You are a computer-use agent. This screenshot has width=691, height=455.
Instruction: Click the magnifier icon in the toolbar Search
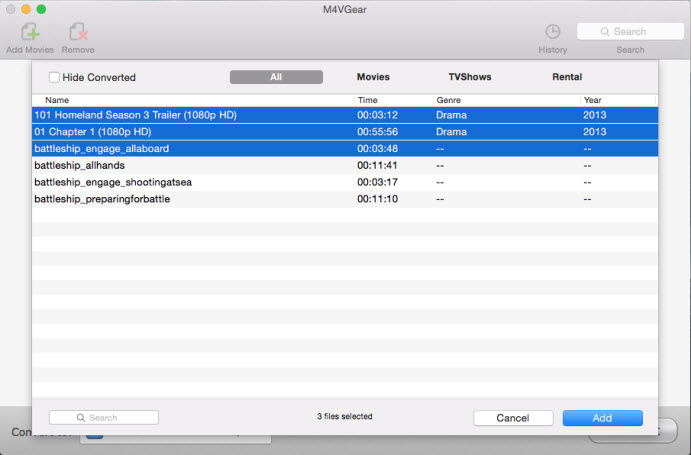605,32
